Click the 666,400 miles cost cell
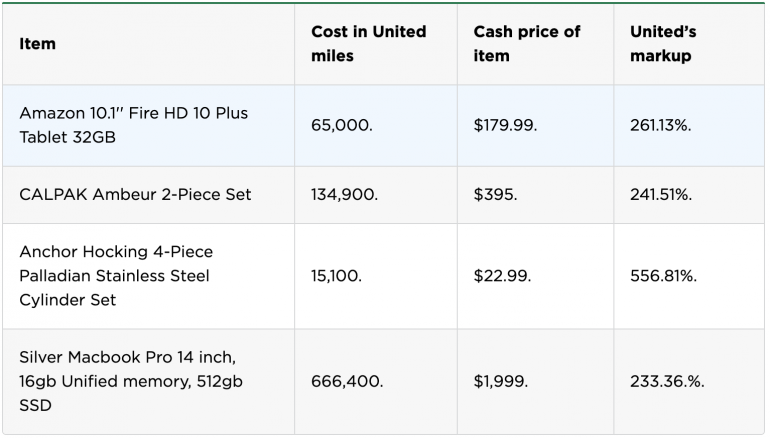770x438 pixels. 347,381
